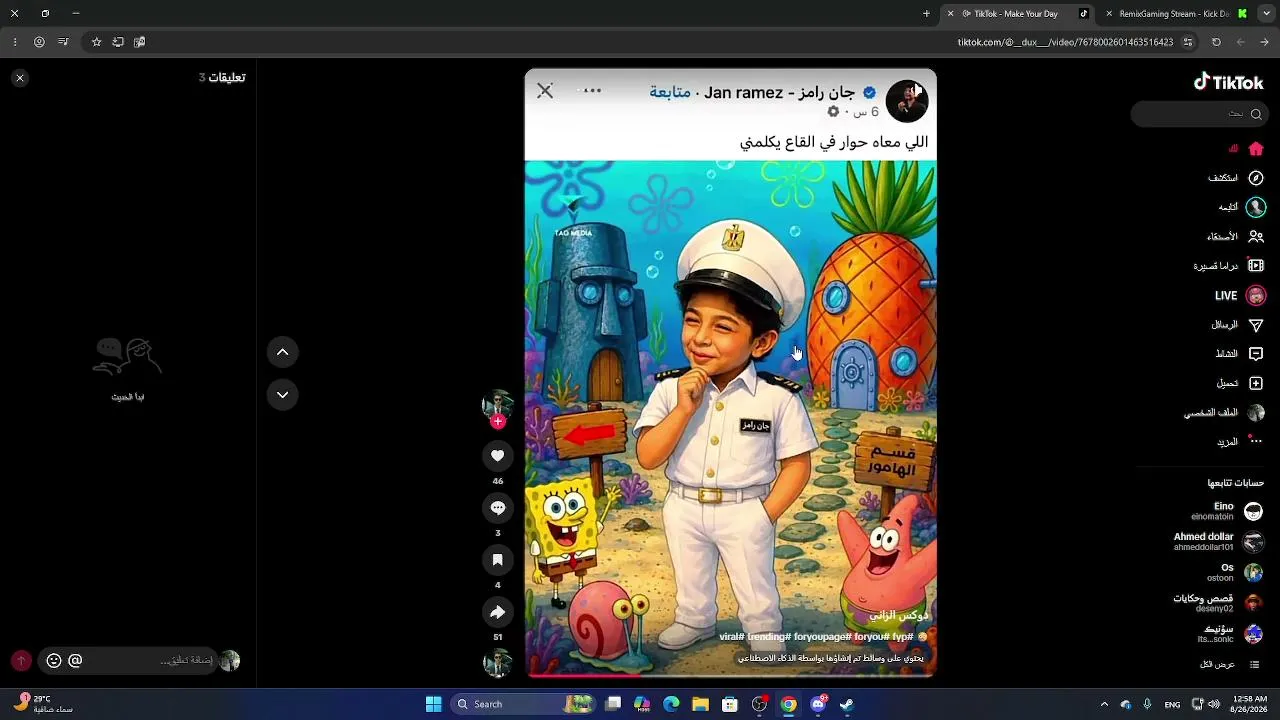Open the Discord icon on the taskbar
This screenshot has width=1280, height=720.
pos(818,704)
